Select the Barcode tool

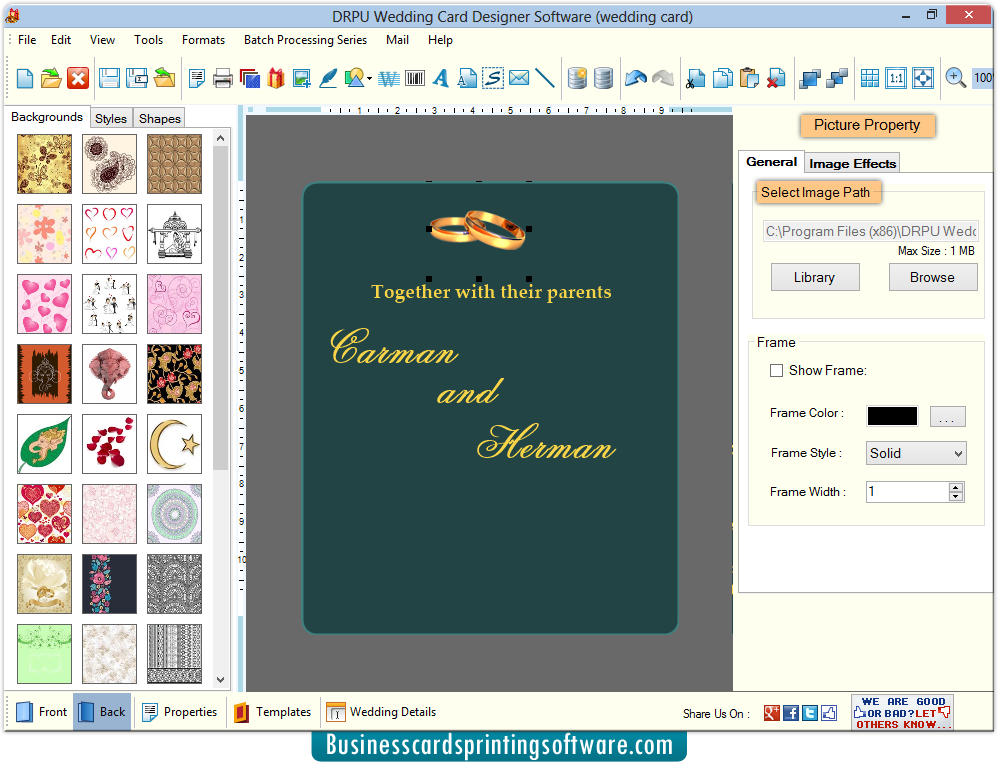click(x=415, y=78)
